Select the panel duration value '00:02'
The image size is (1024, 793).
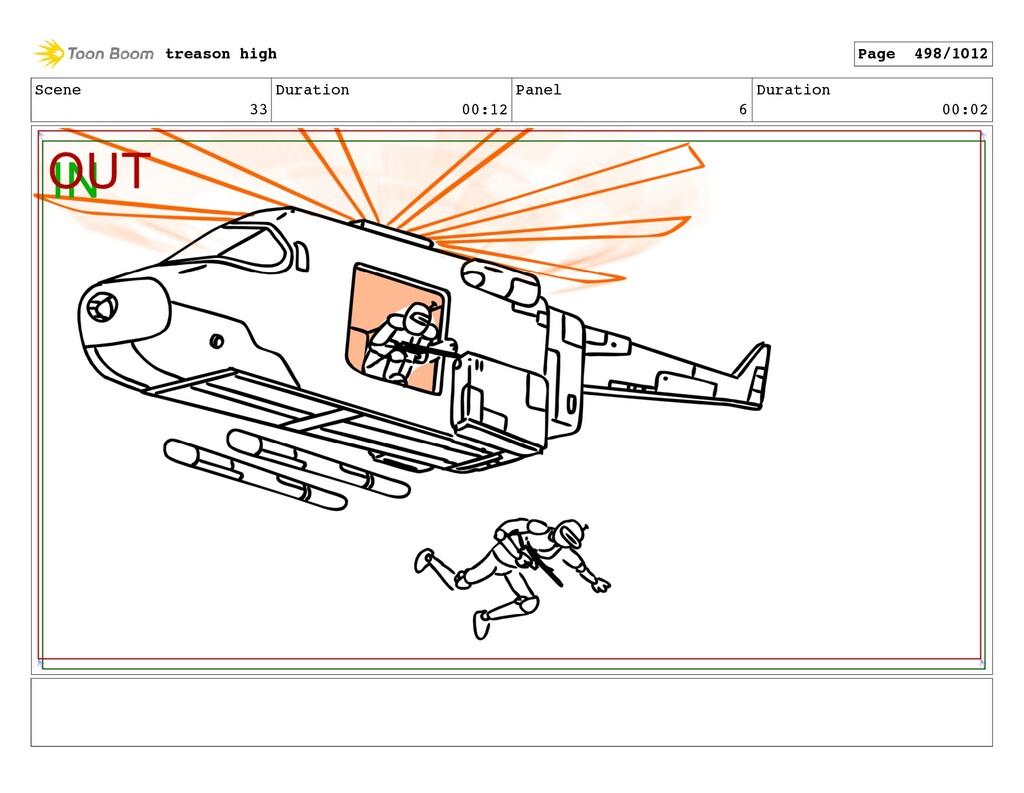[x=965, y=109]
